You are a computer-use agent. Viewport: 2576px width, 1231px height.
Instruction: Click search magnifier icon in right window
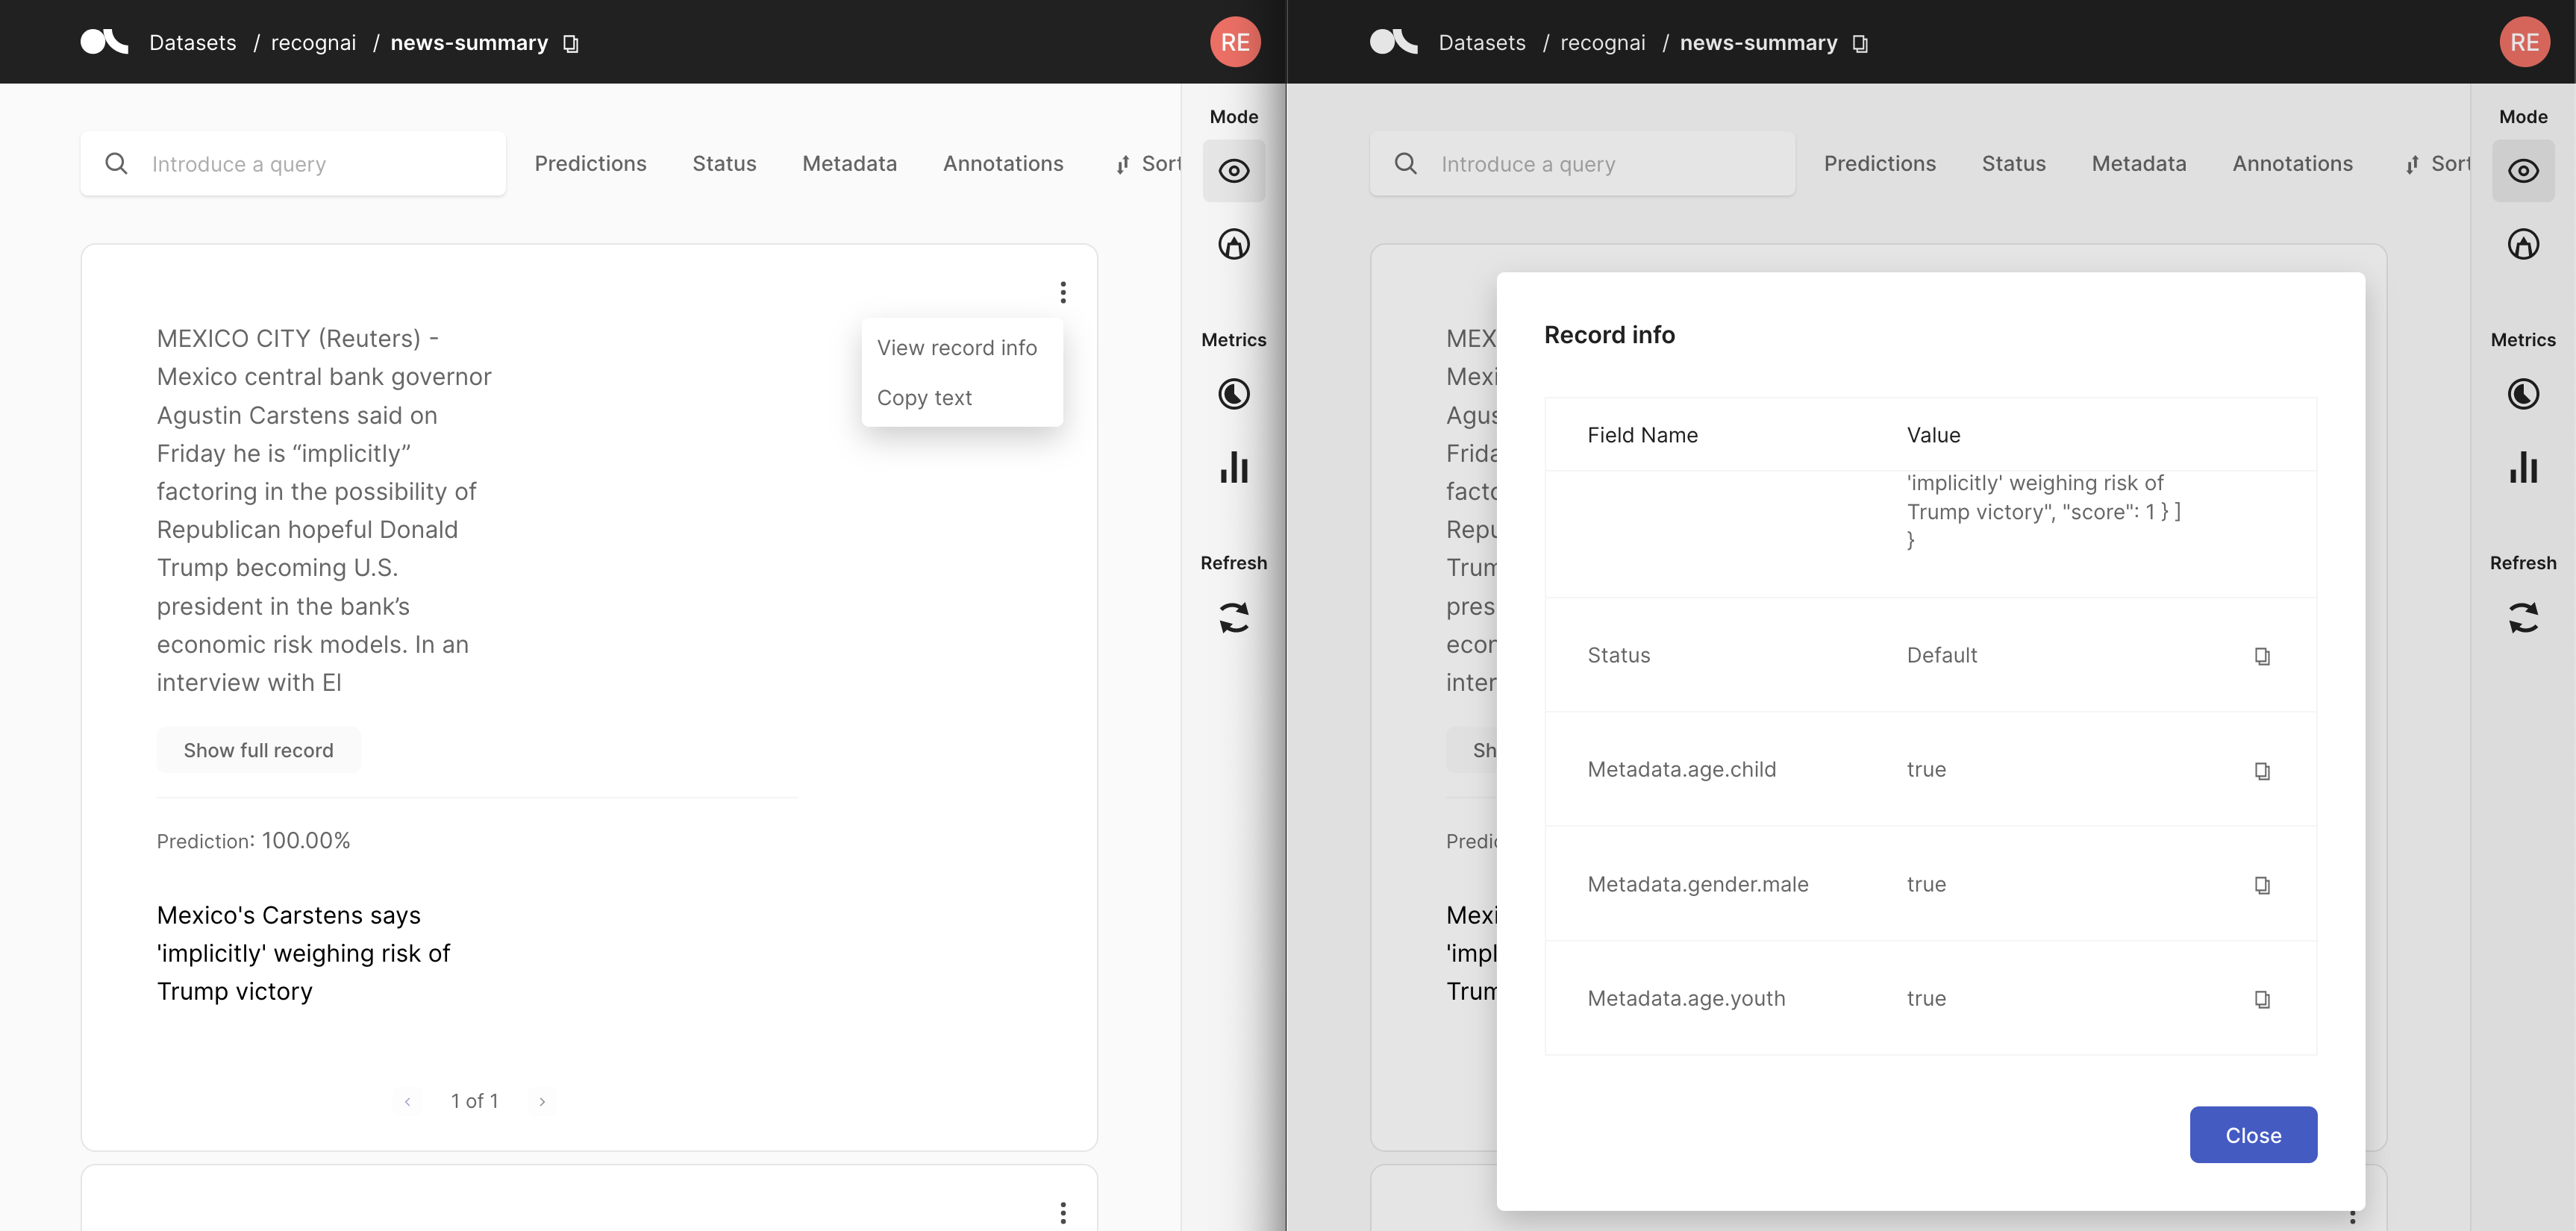(1405, 163)
